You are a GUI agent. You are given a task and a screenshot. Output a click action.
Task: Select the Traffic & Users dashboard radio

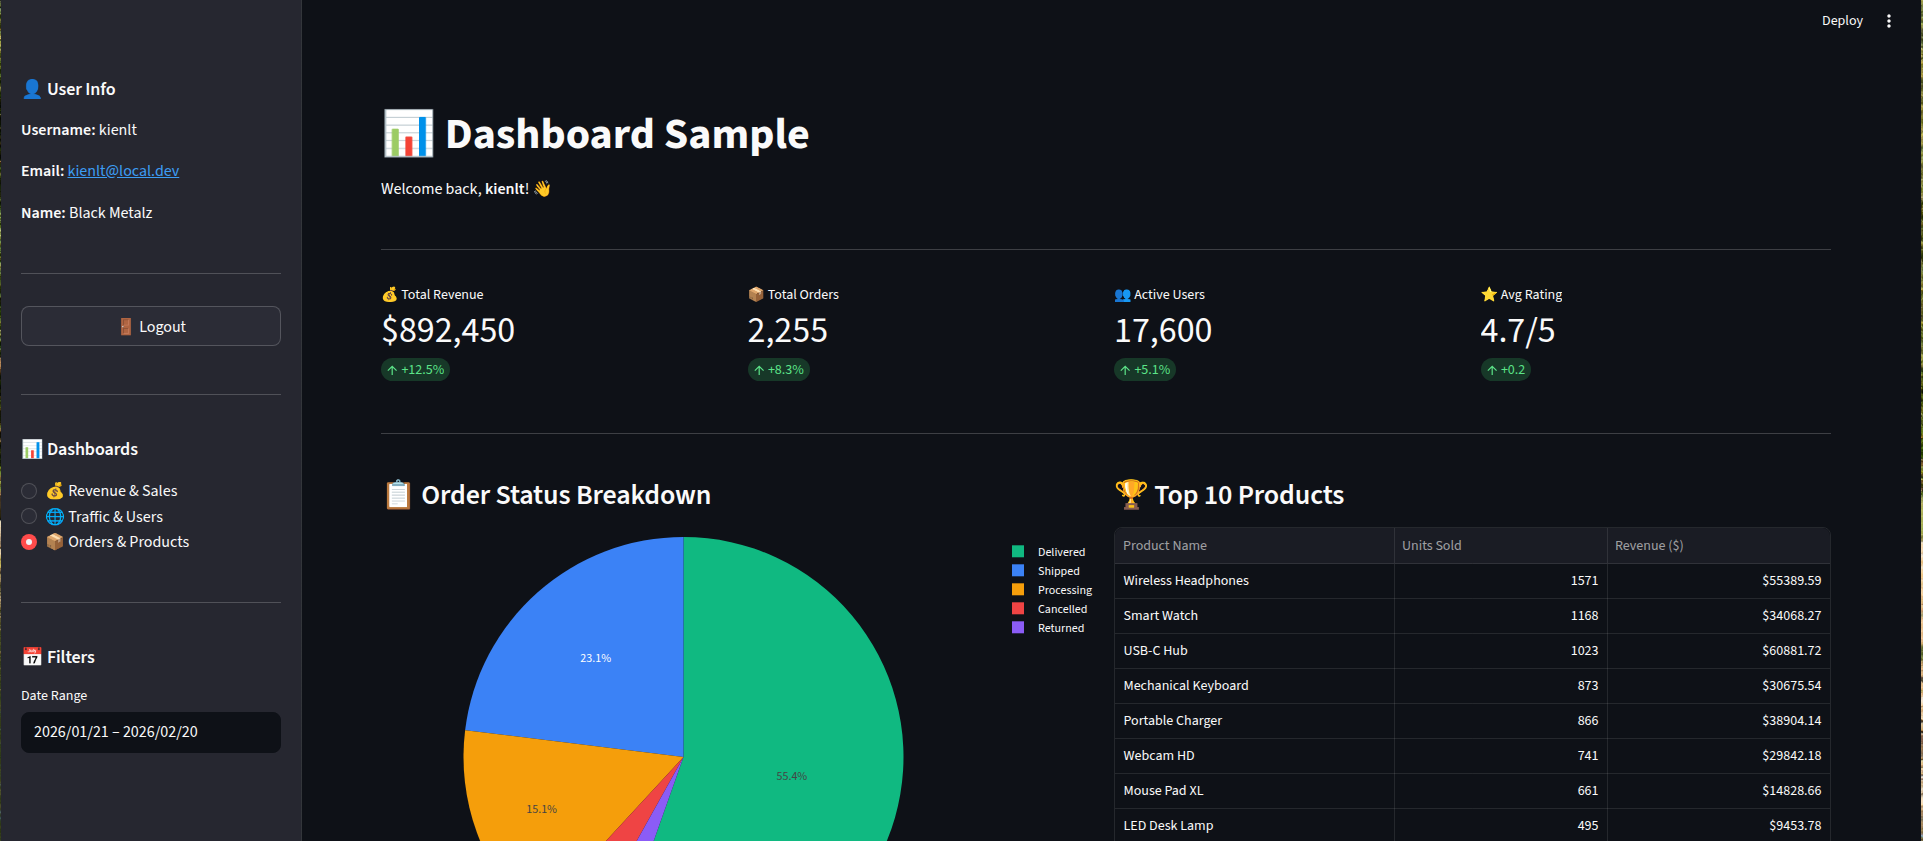(x=29, y=517)
